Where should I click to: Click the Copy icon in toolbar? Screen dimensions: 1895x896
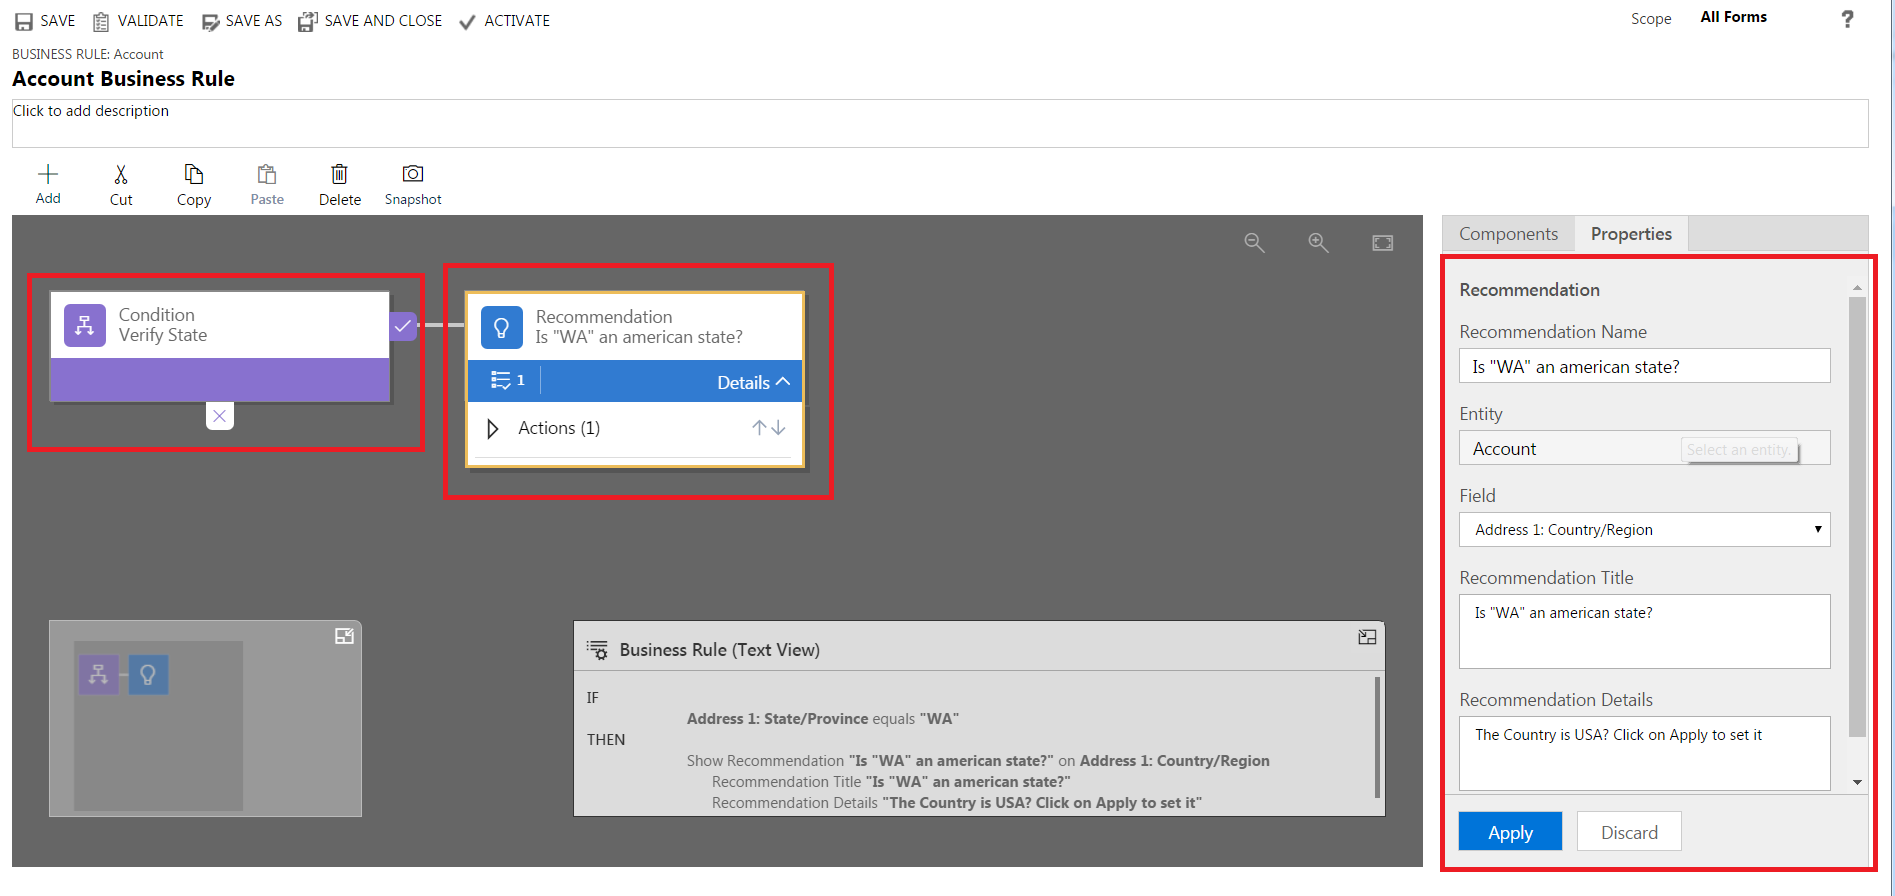[194, 175]
